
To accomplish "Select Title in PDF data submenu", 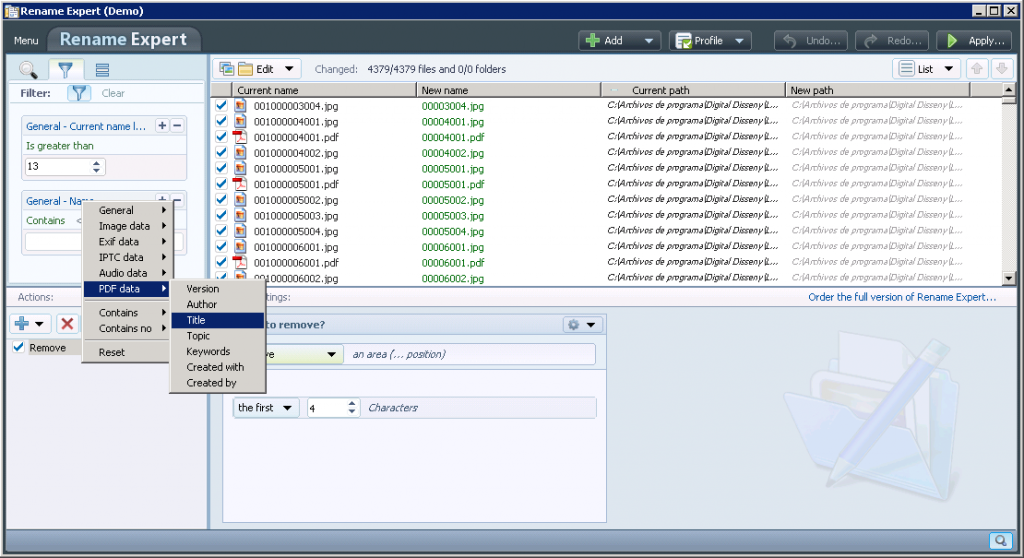I will coord(217,320).
